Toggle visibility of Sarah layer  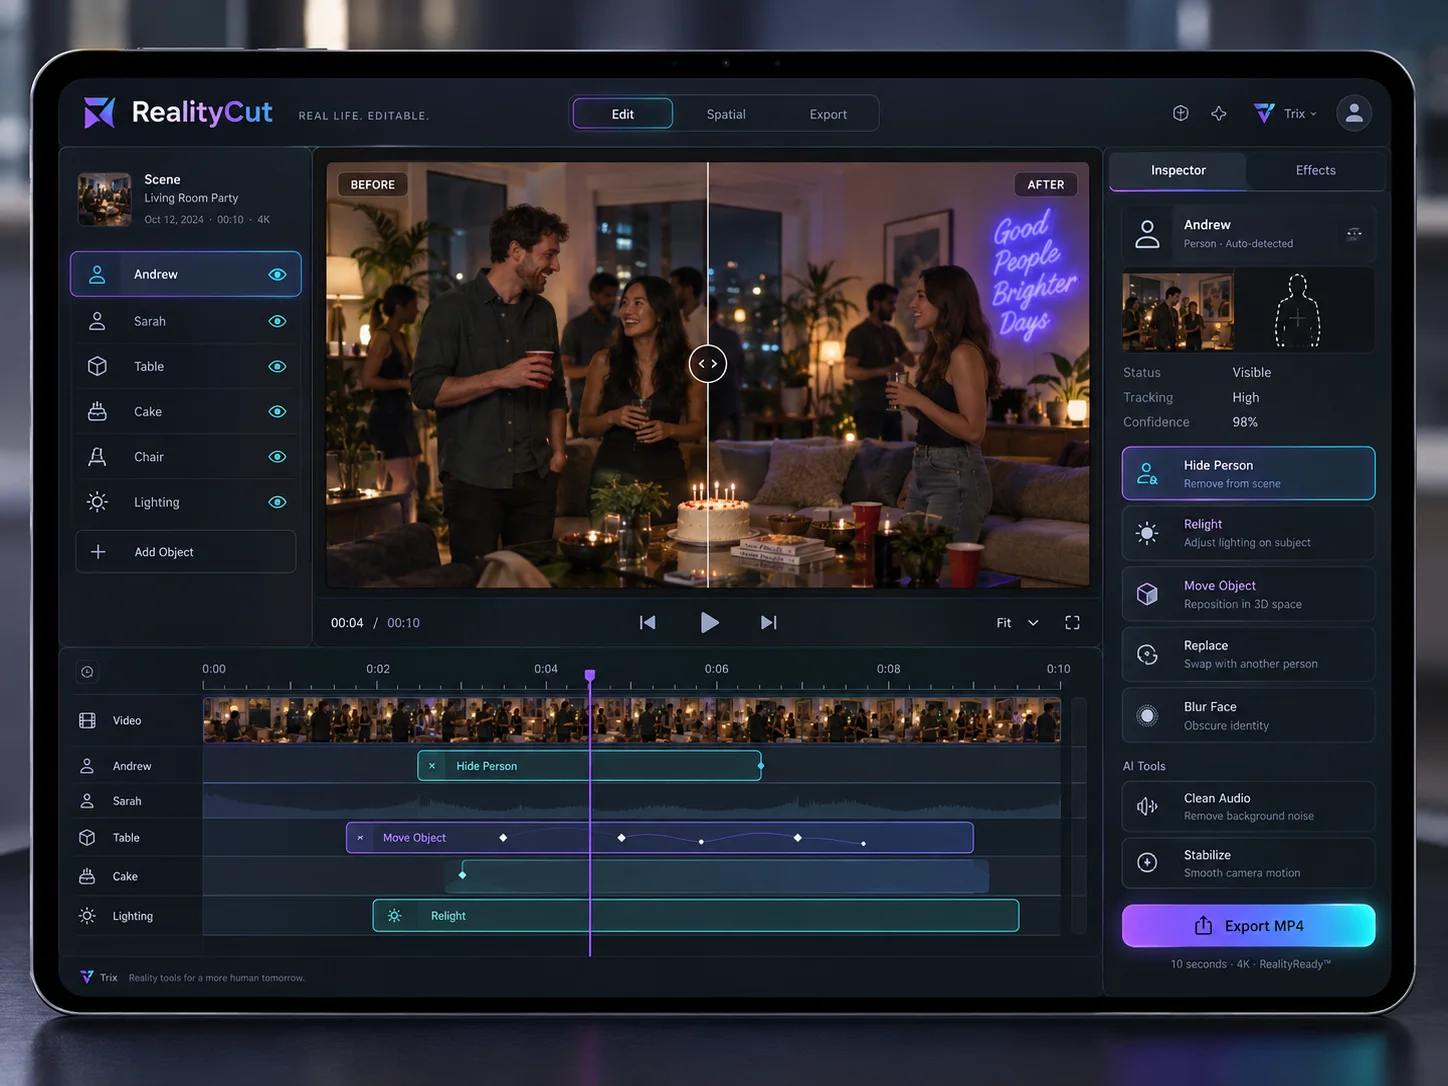coord(277,321)
